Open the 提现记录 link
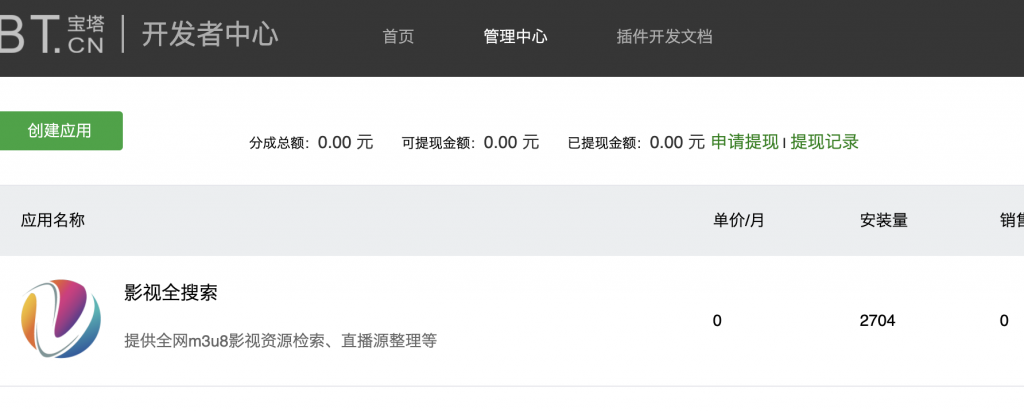Screen dimensions: 1024x412 [x=824, y=142]
